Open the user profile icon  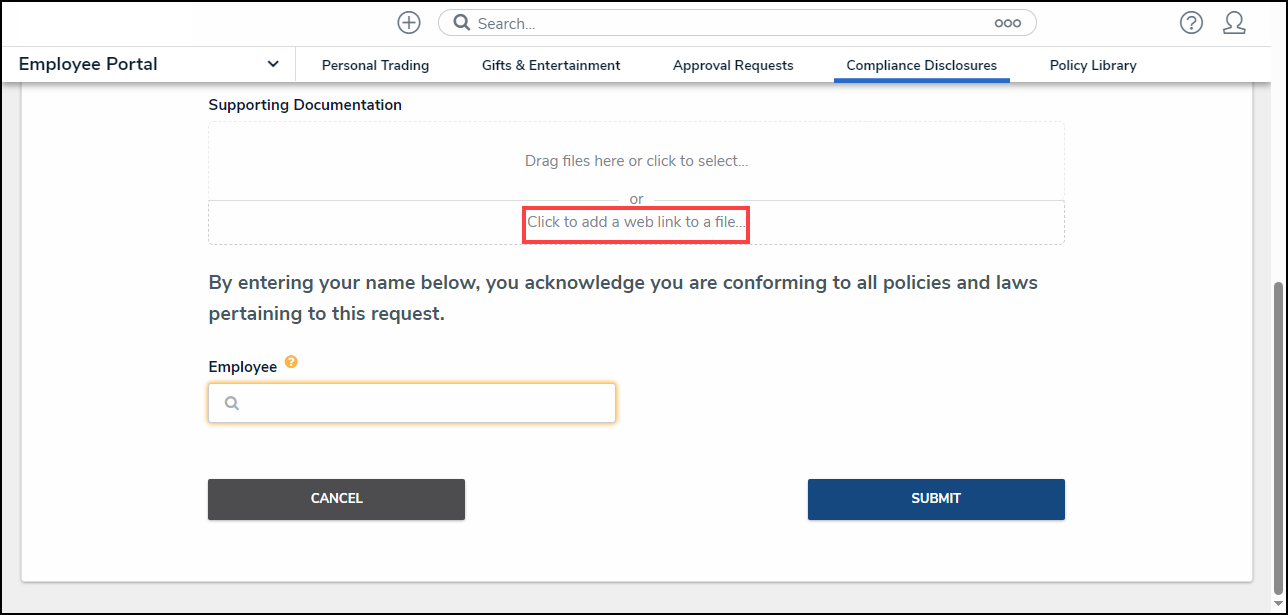click(1234, 23)
